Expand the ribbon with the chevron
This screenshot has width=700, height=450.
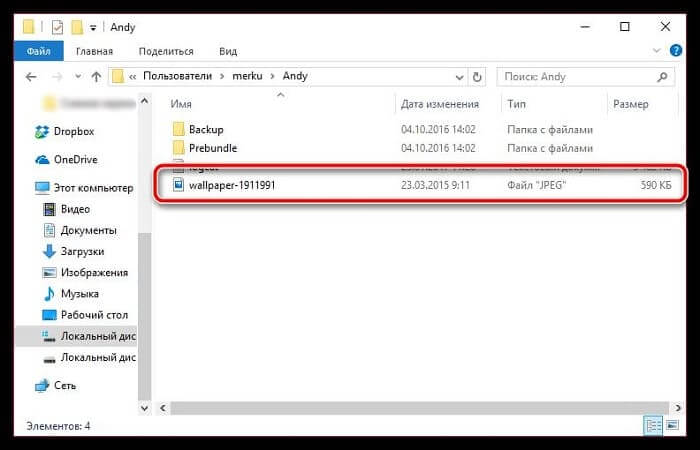tap(656, 51)
